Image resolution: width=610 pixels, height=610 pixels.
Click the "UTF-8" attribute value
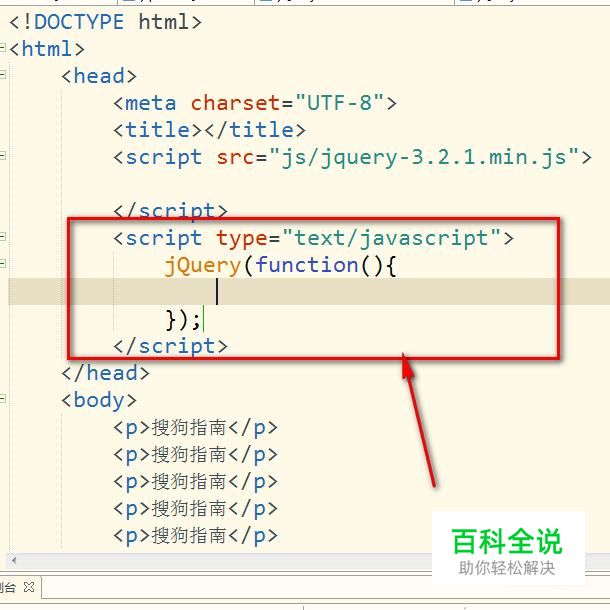click(x=339, y=103)
